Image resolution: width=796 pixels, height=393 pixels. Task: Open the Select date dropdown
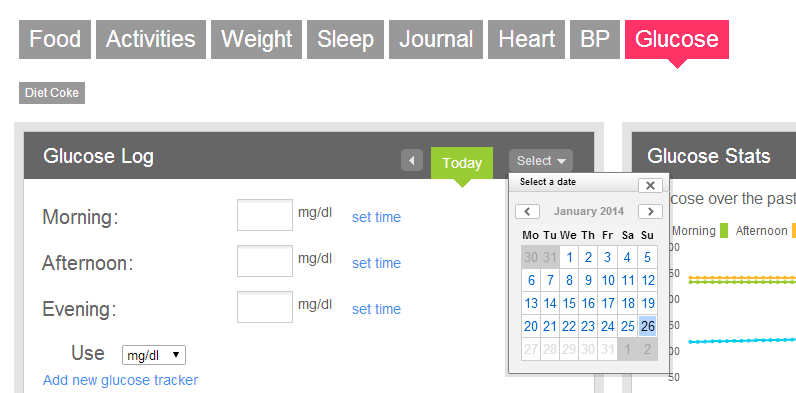tap(541, 161)
